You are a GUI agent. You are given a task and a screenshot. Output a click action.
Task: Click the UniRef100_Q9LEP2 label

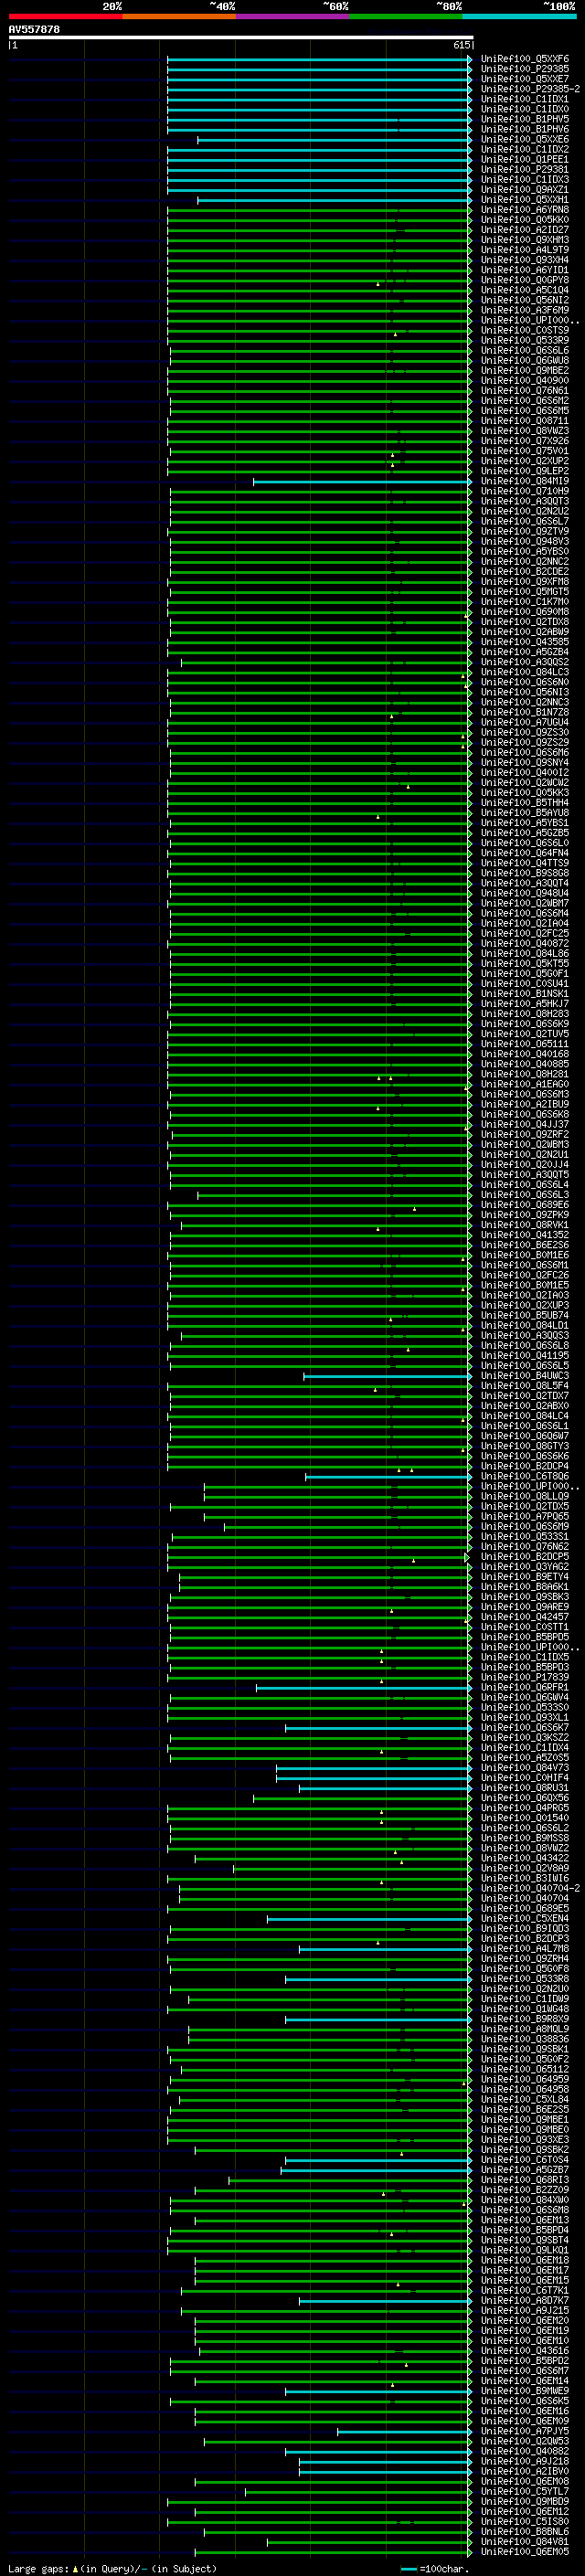coord(525,472)
